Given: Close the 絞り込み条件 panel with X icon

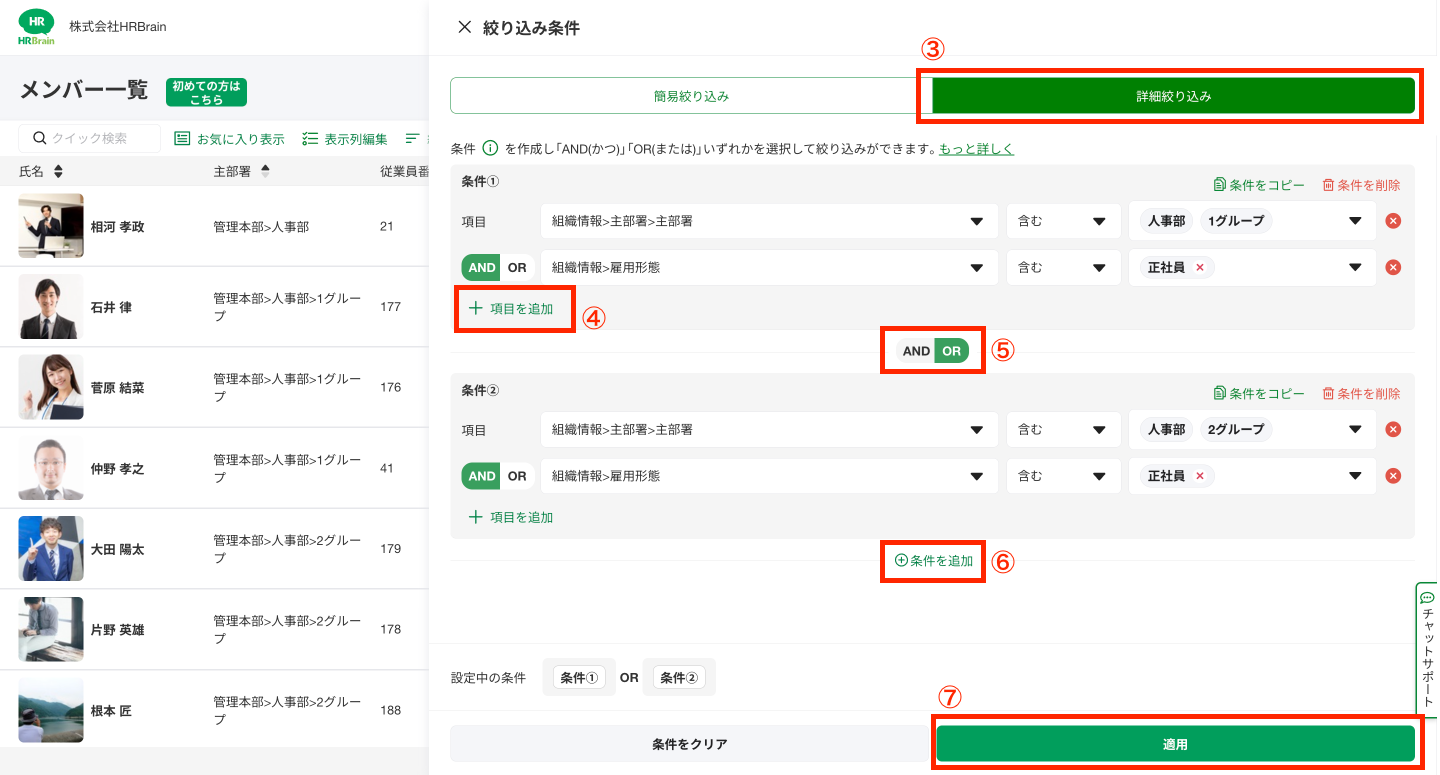Looking at the screenshot, I should tap(464, 28).
